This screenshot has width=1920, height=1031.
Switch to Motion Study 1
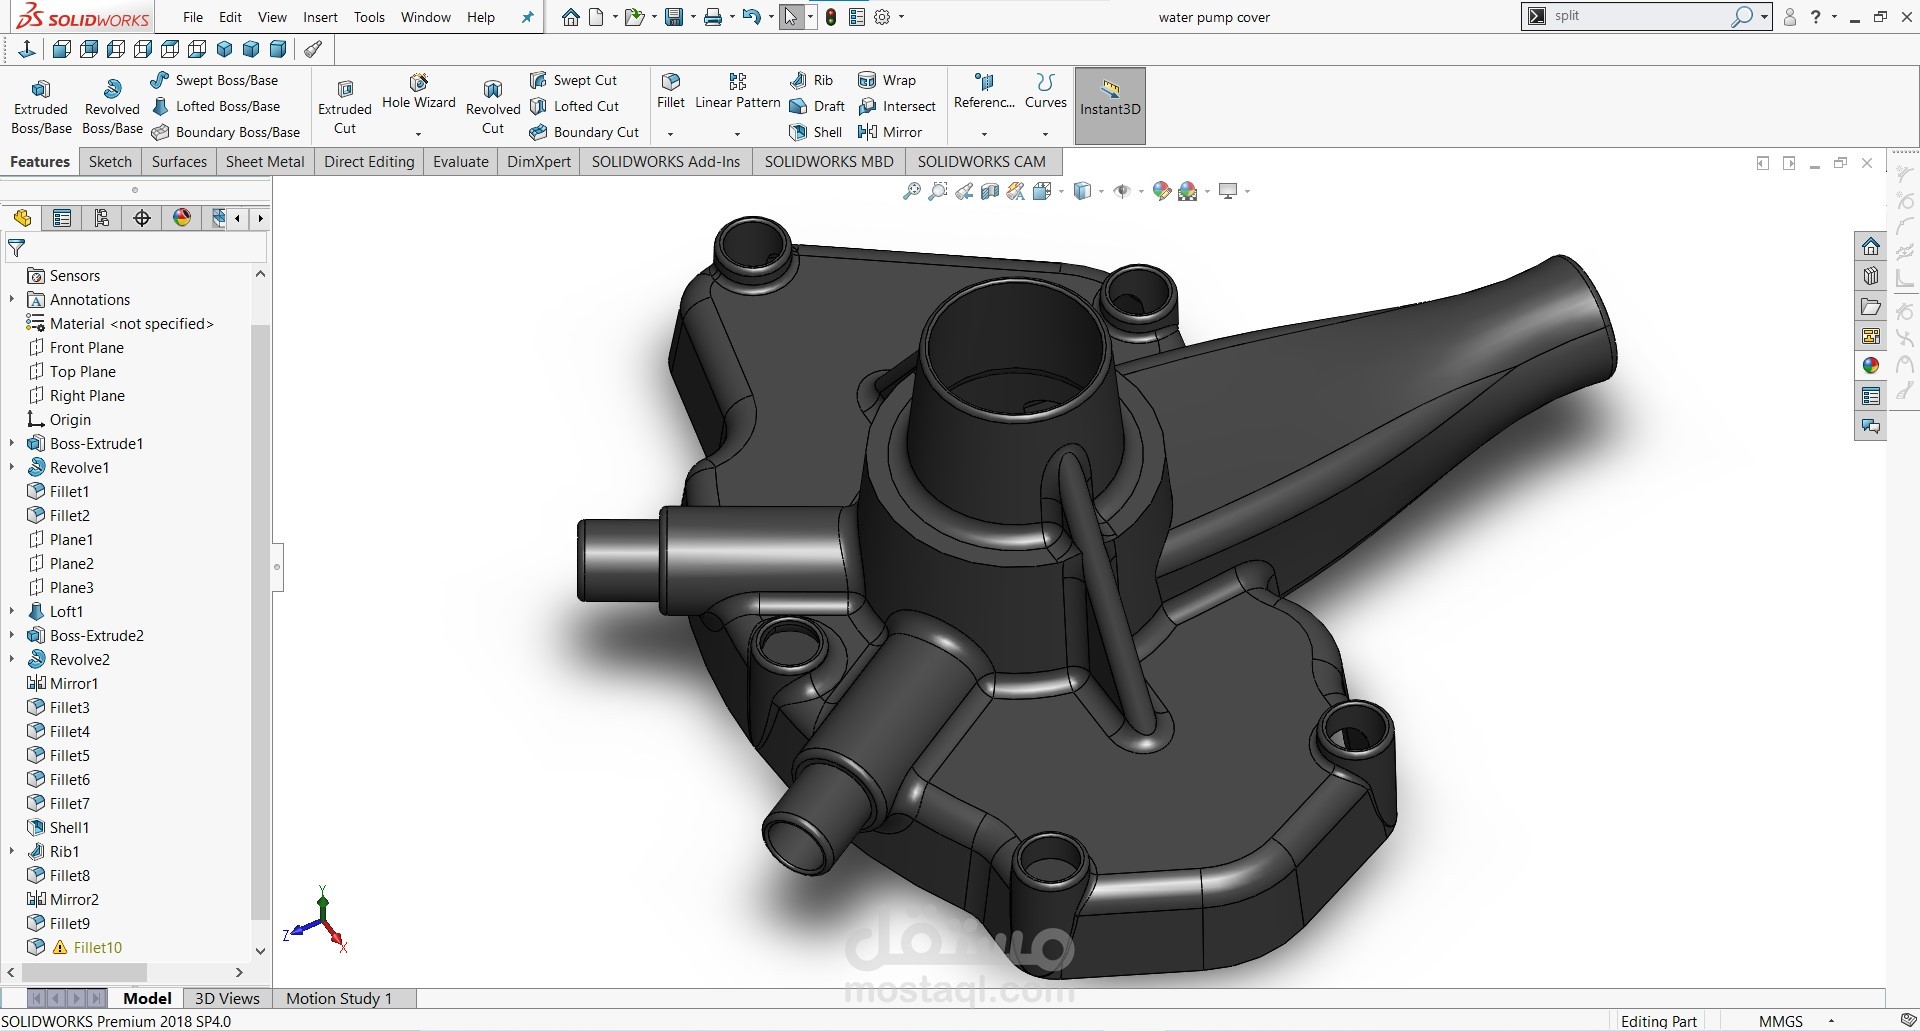coord(338,997)
